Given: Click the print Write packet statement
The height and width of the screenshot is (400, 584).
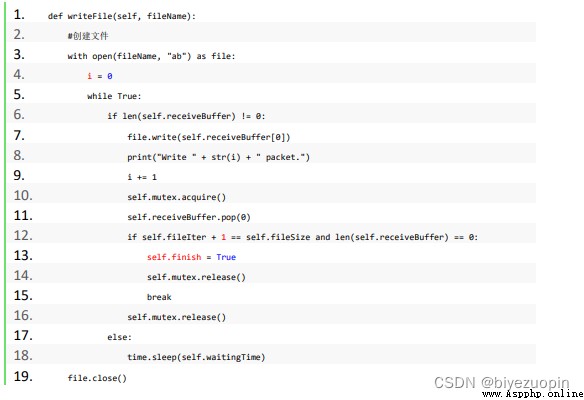Looking at the screenshot, I should tap(218, 157).
